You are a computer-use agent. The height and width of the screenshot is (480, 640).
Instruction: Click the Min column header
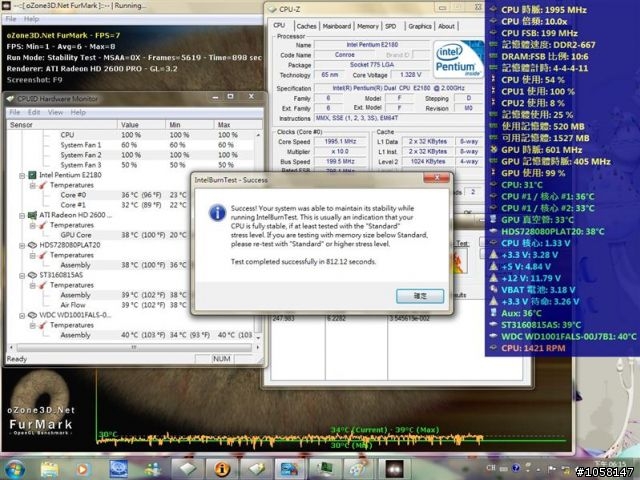coord(189,124)
